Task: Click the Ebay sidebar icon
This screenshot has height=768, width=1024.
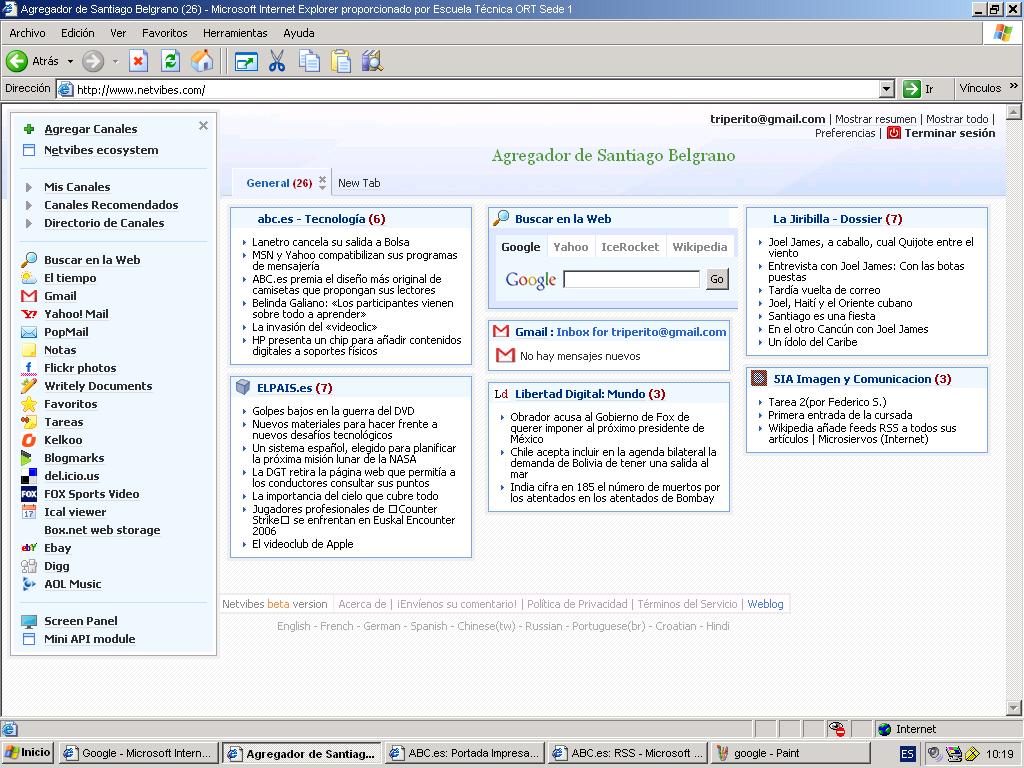Action: (x=29, y=548)
